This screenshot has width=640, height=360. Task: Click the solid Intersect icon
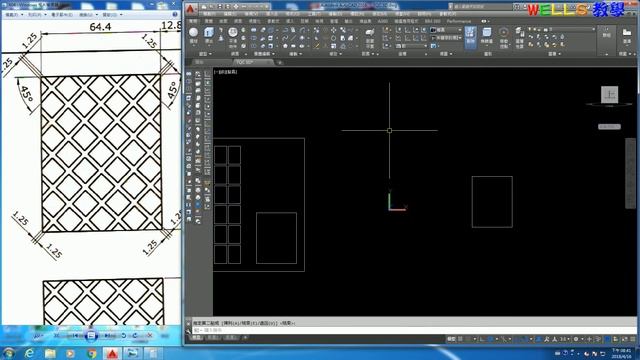point(253,46)
